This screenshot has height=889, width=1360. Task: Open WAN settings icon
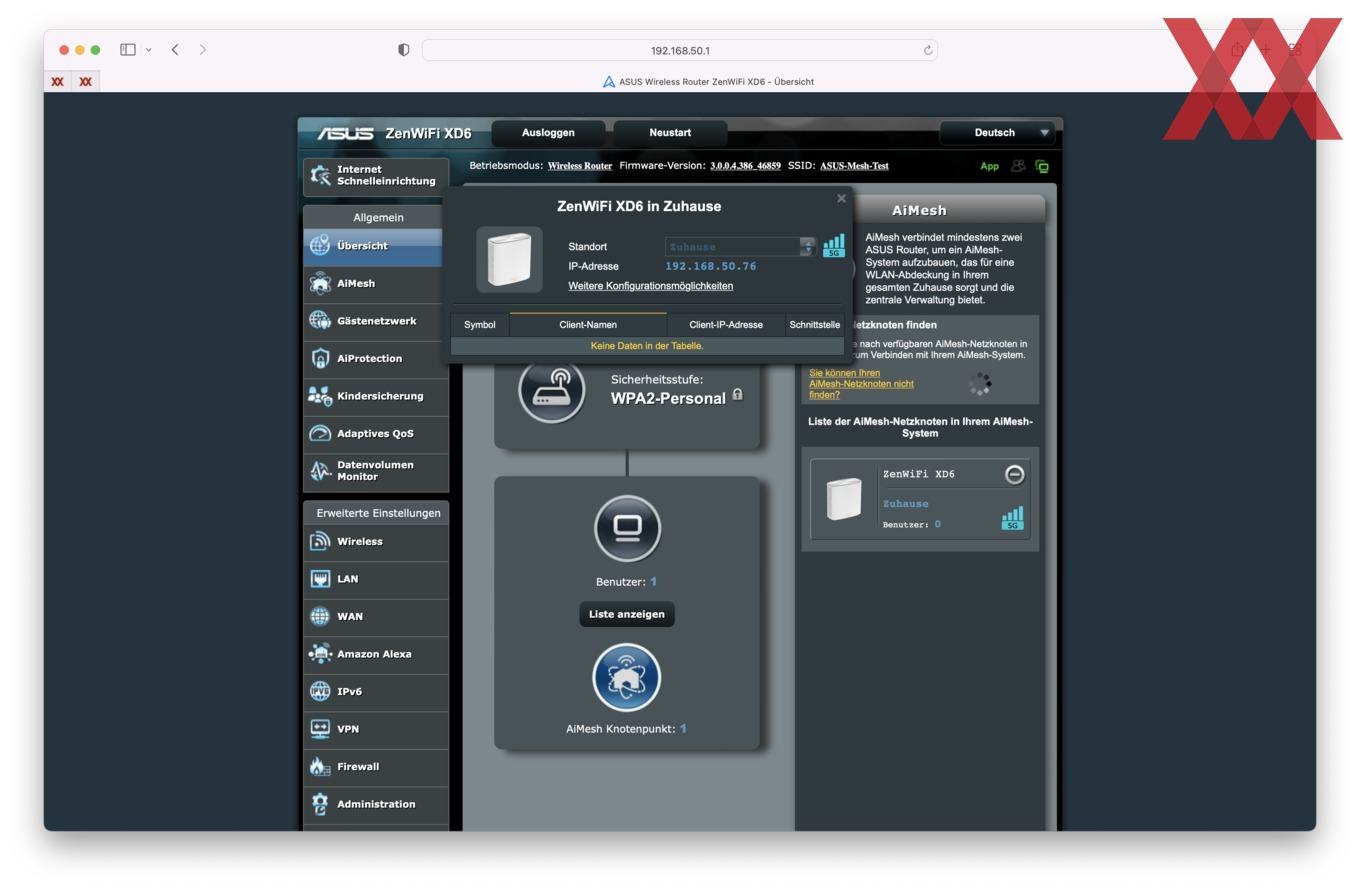(320, 616)
